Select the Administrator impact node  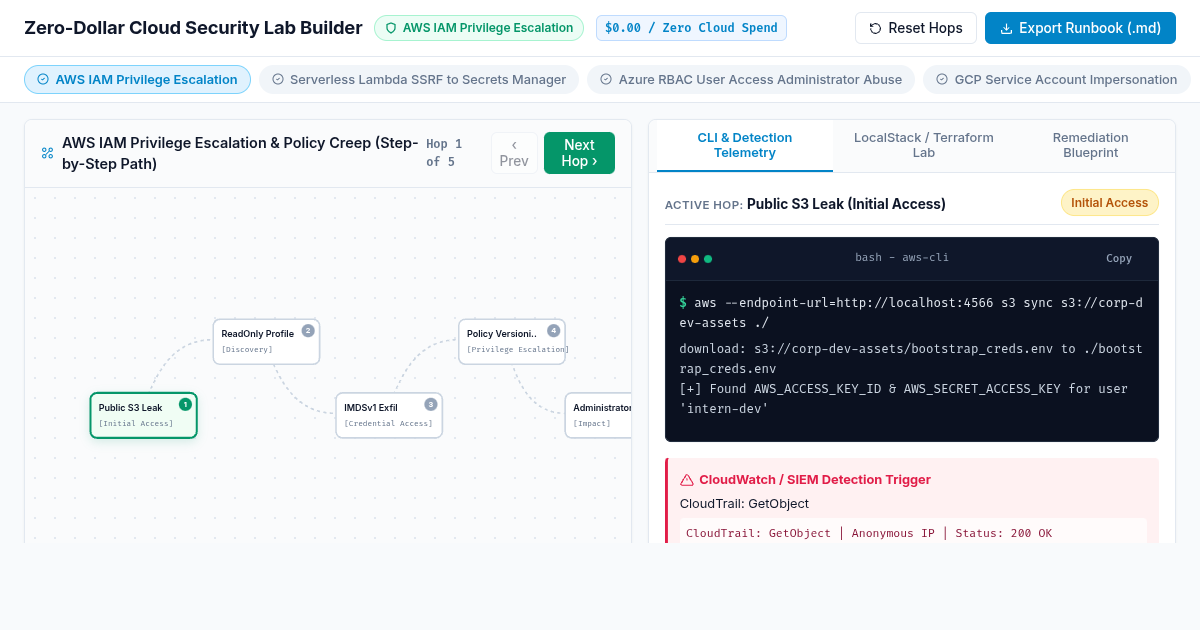tap(599, 415)
